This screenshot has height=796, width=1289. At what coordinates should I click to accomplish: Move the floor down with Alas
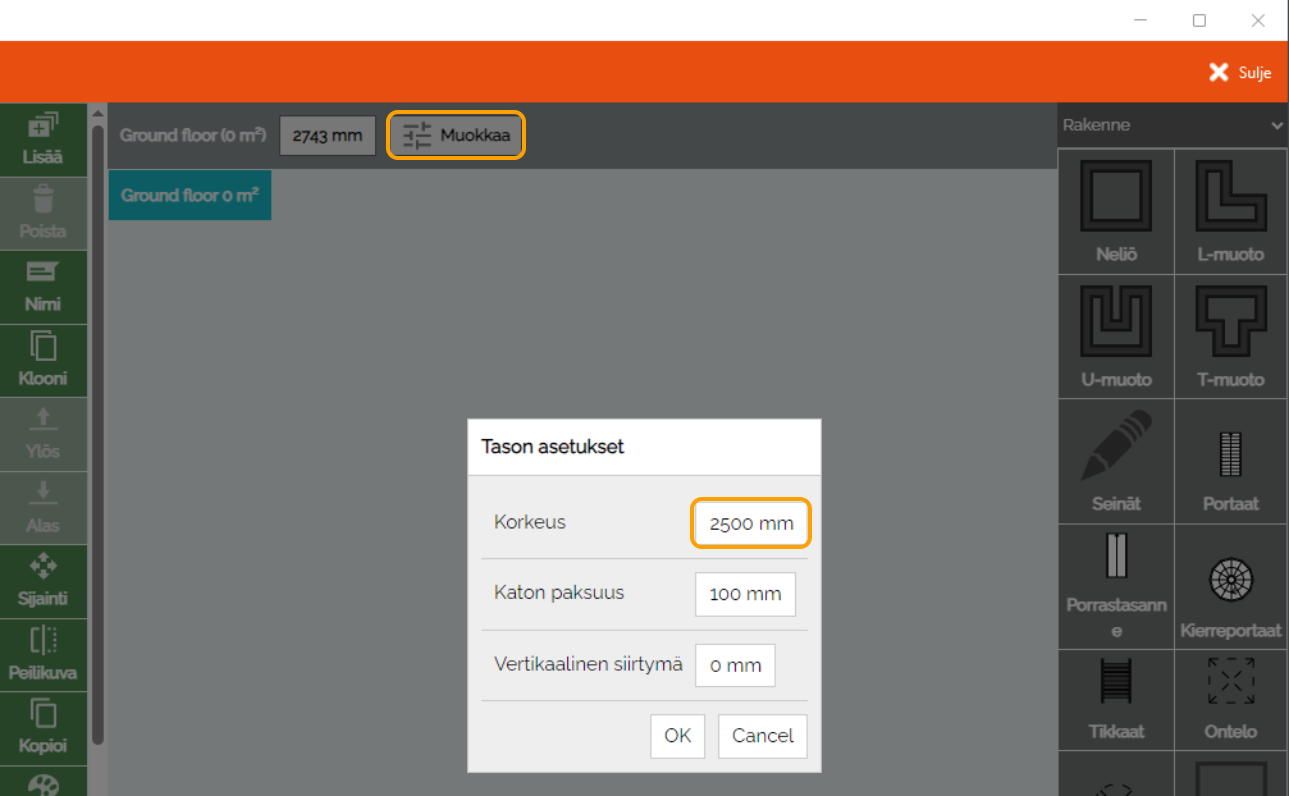click(43, 508)
